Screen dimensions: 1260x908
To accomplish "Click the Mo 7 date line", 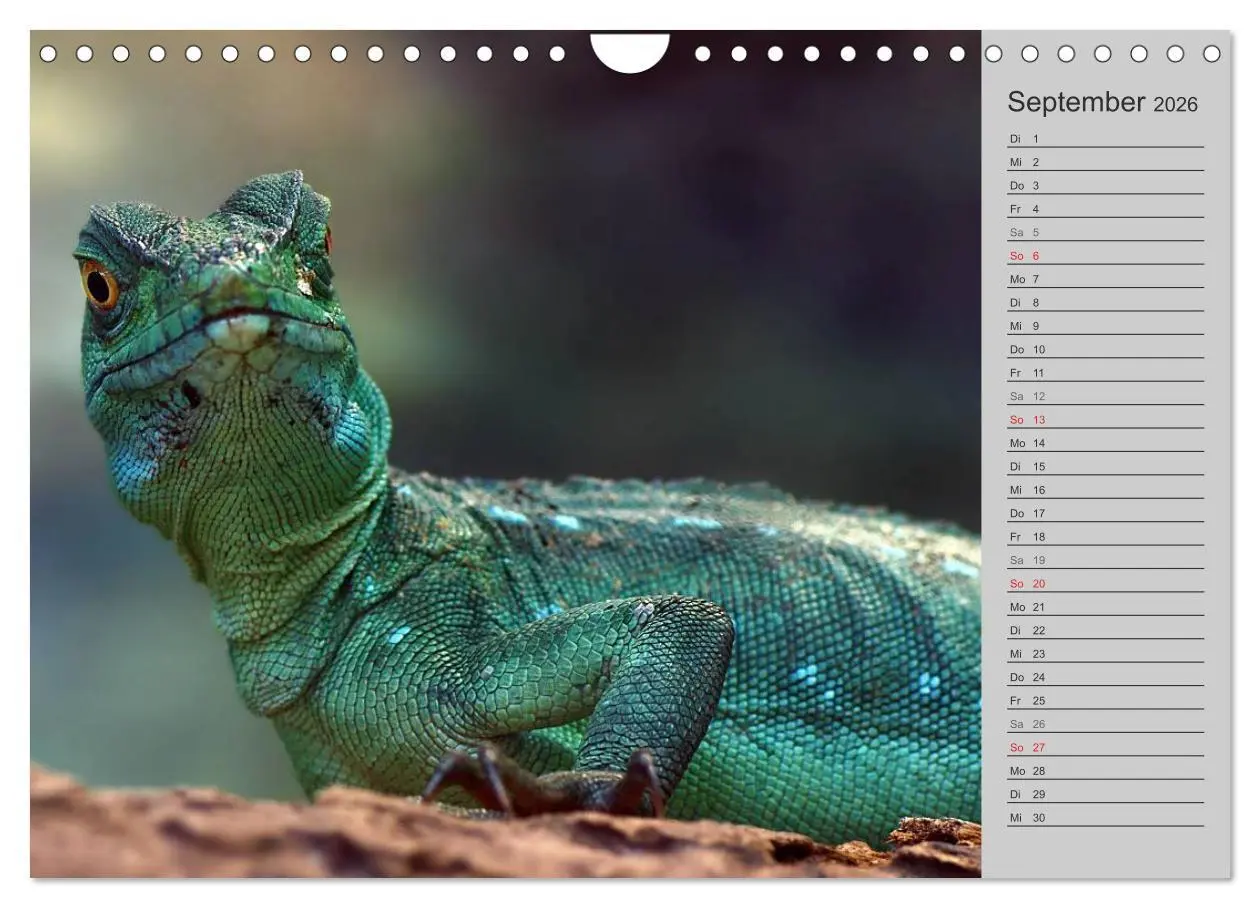I will [x=1105, y=280].
